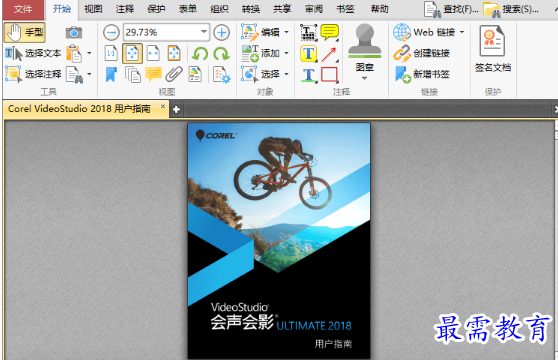The width and height of the screenshot is (558, 360).
Task: Expand dropdown next to document find icon
Action: 89,74
